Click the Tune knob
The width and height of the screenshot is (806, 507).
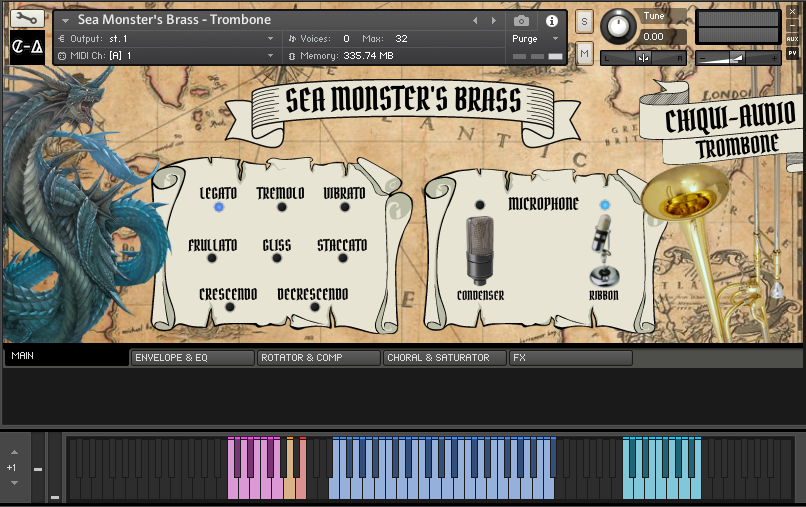point(618,26)
